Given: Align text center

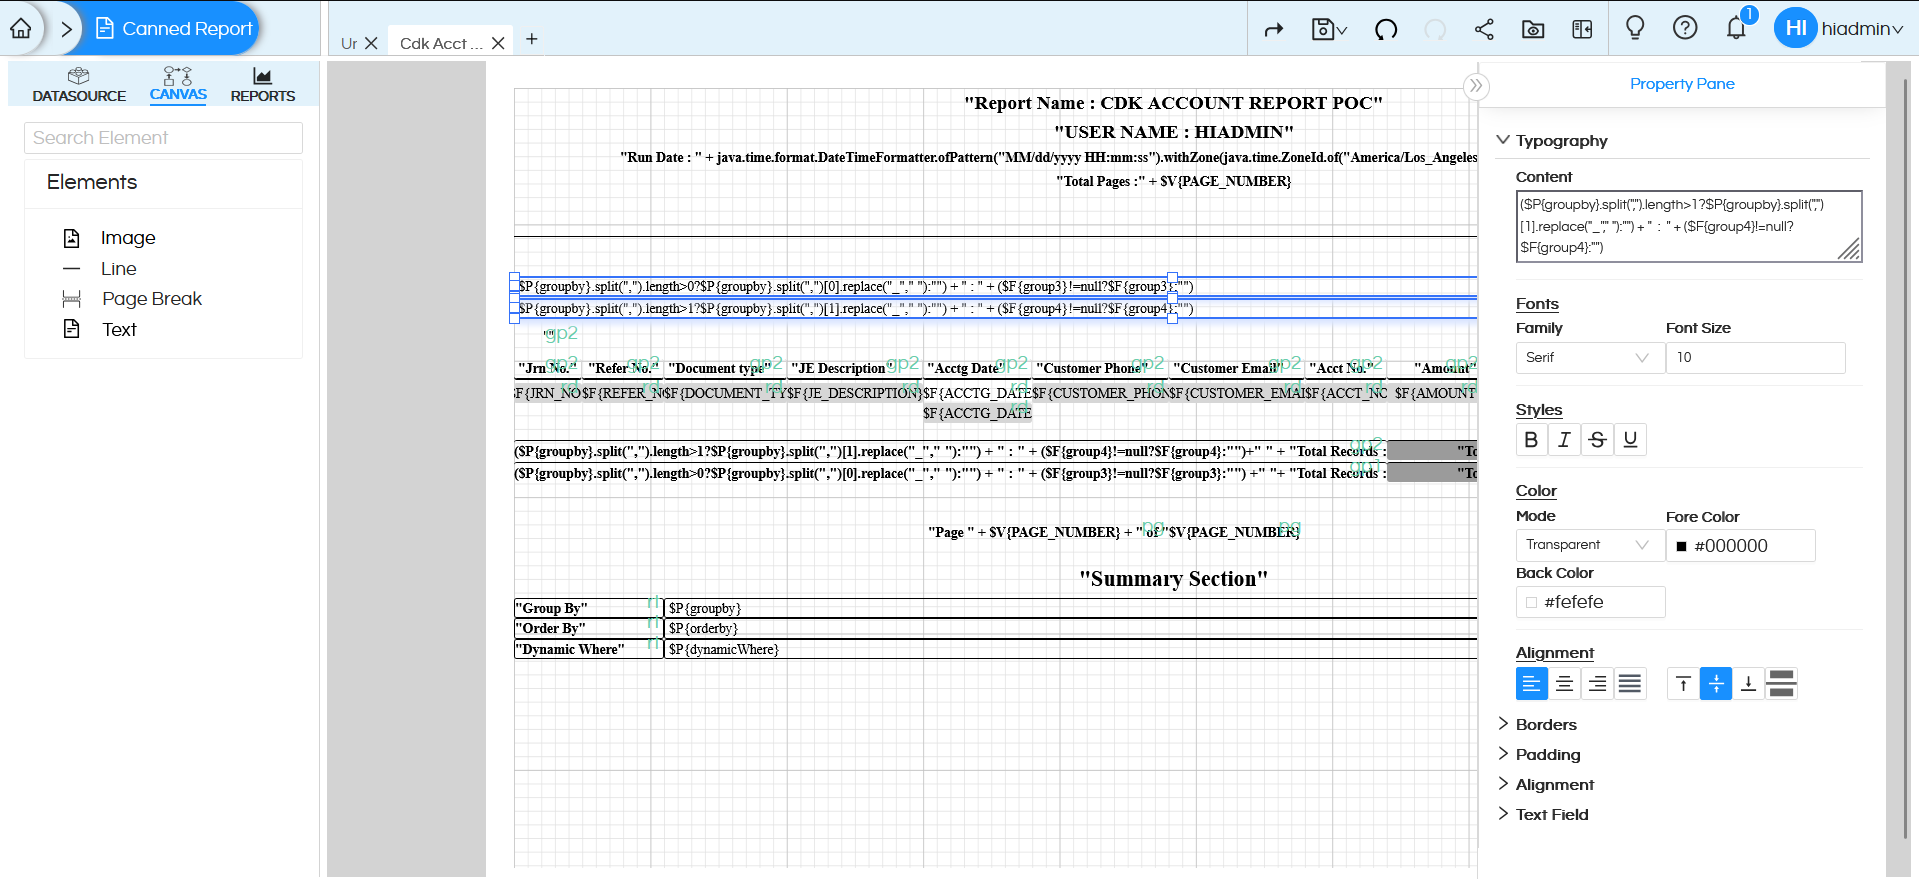Looking at the screenshot, I should coord(1565,684).
